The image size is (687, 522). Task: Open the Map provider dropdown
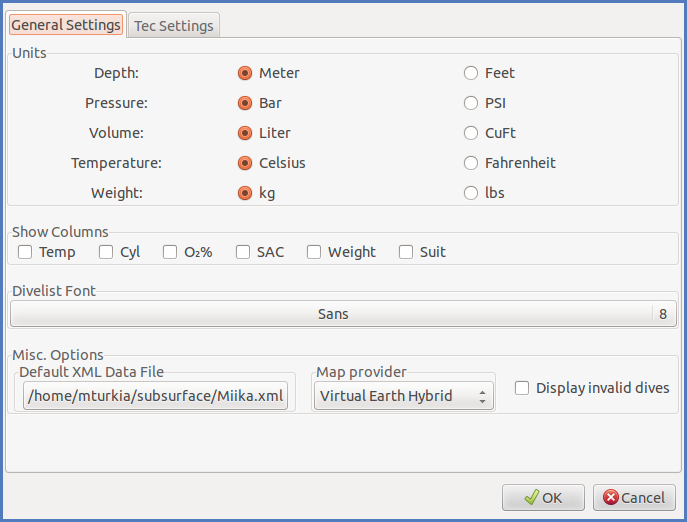tap(403, 396)
